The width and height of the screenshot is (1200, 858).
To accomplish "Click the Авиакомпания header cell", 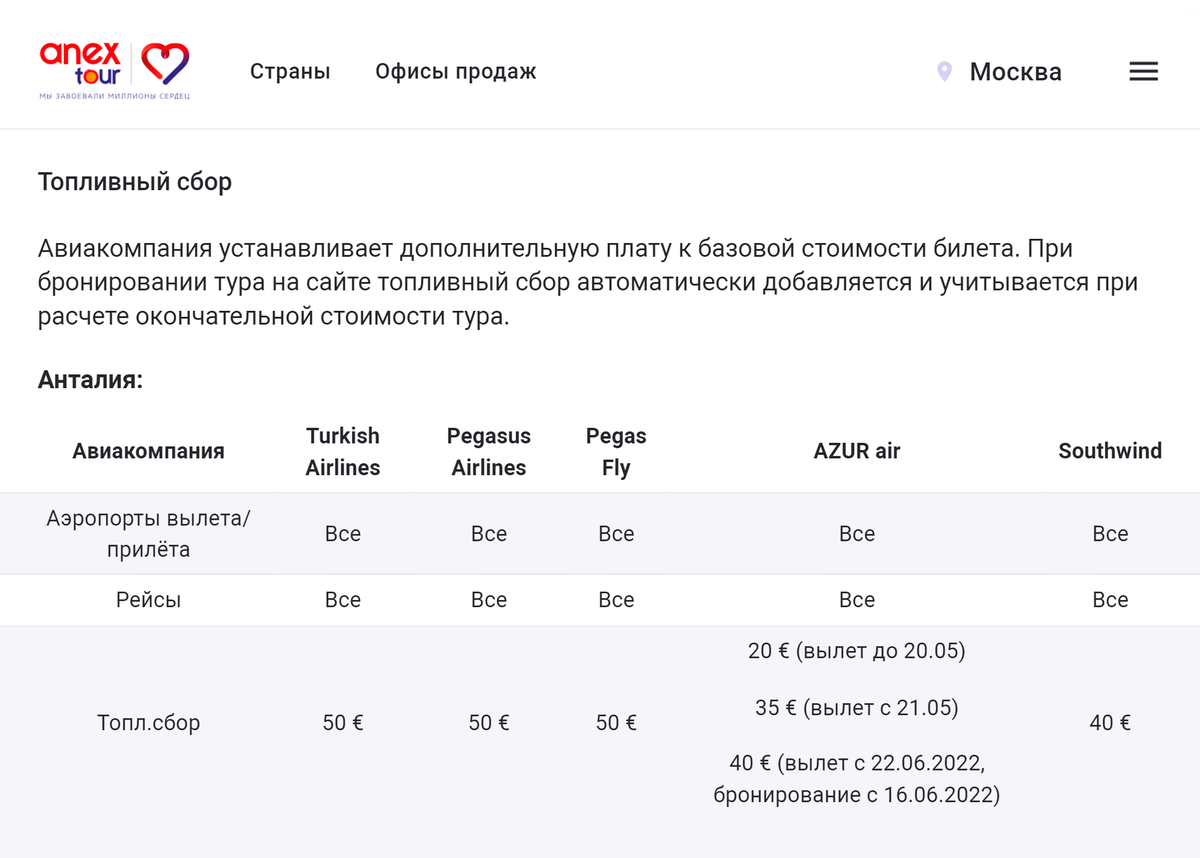I will (148, 451).
